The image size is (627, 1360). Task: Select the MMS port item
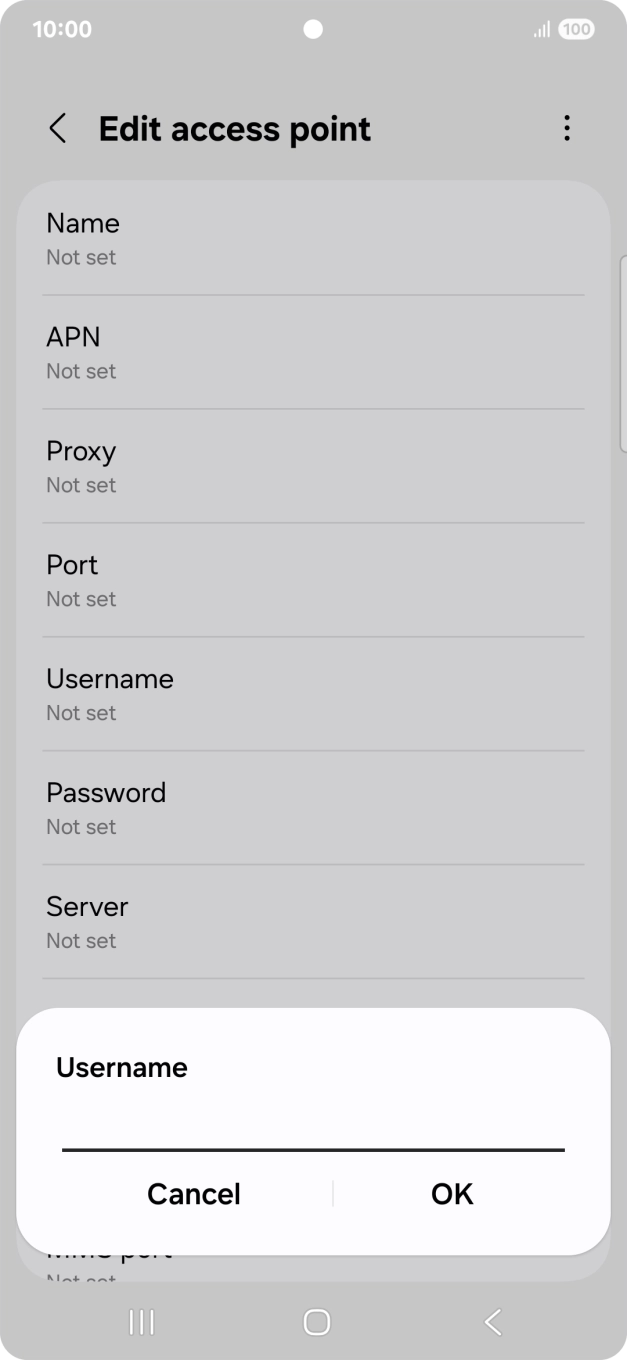point(313,1250)
